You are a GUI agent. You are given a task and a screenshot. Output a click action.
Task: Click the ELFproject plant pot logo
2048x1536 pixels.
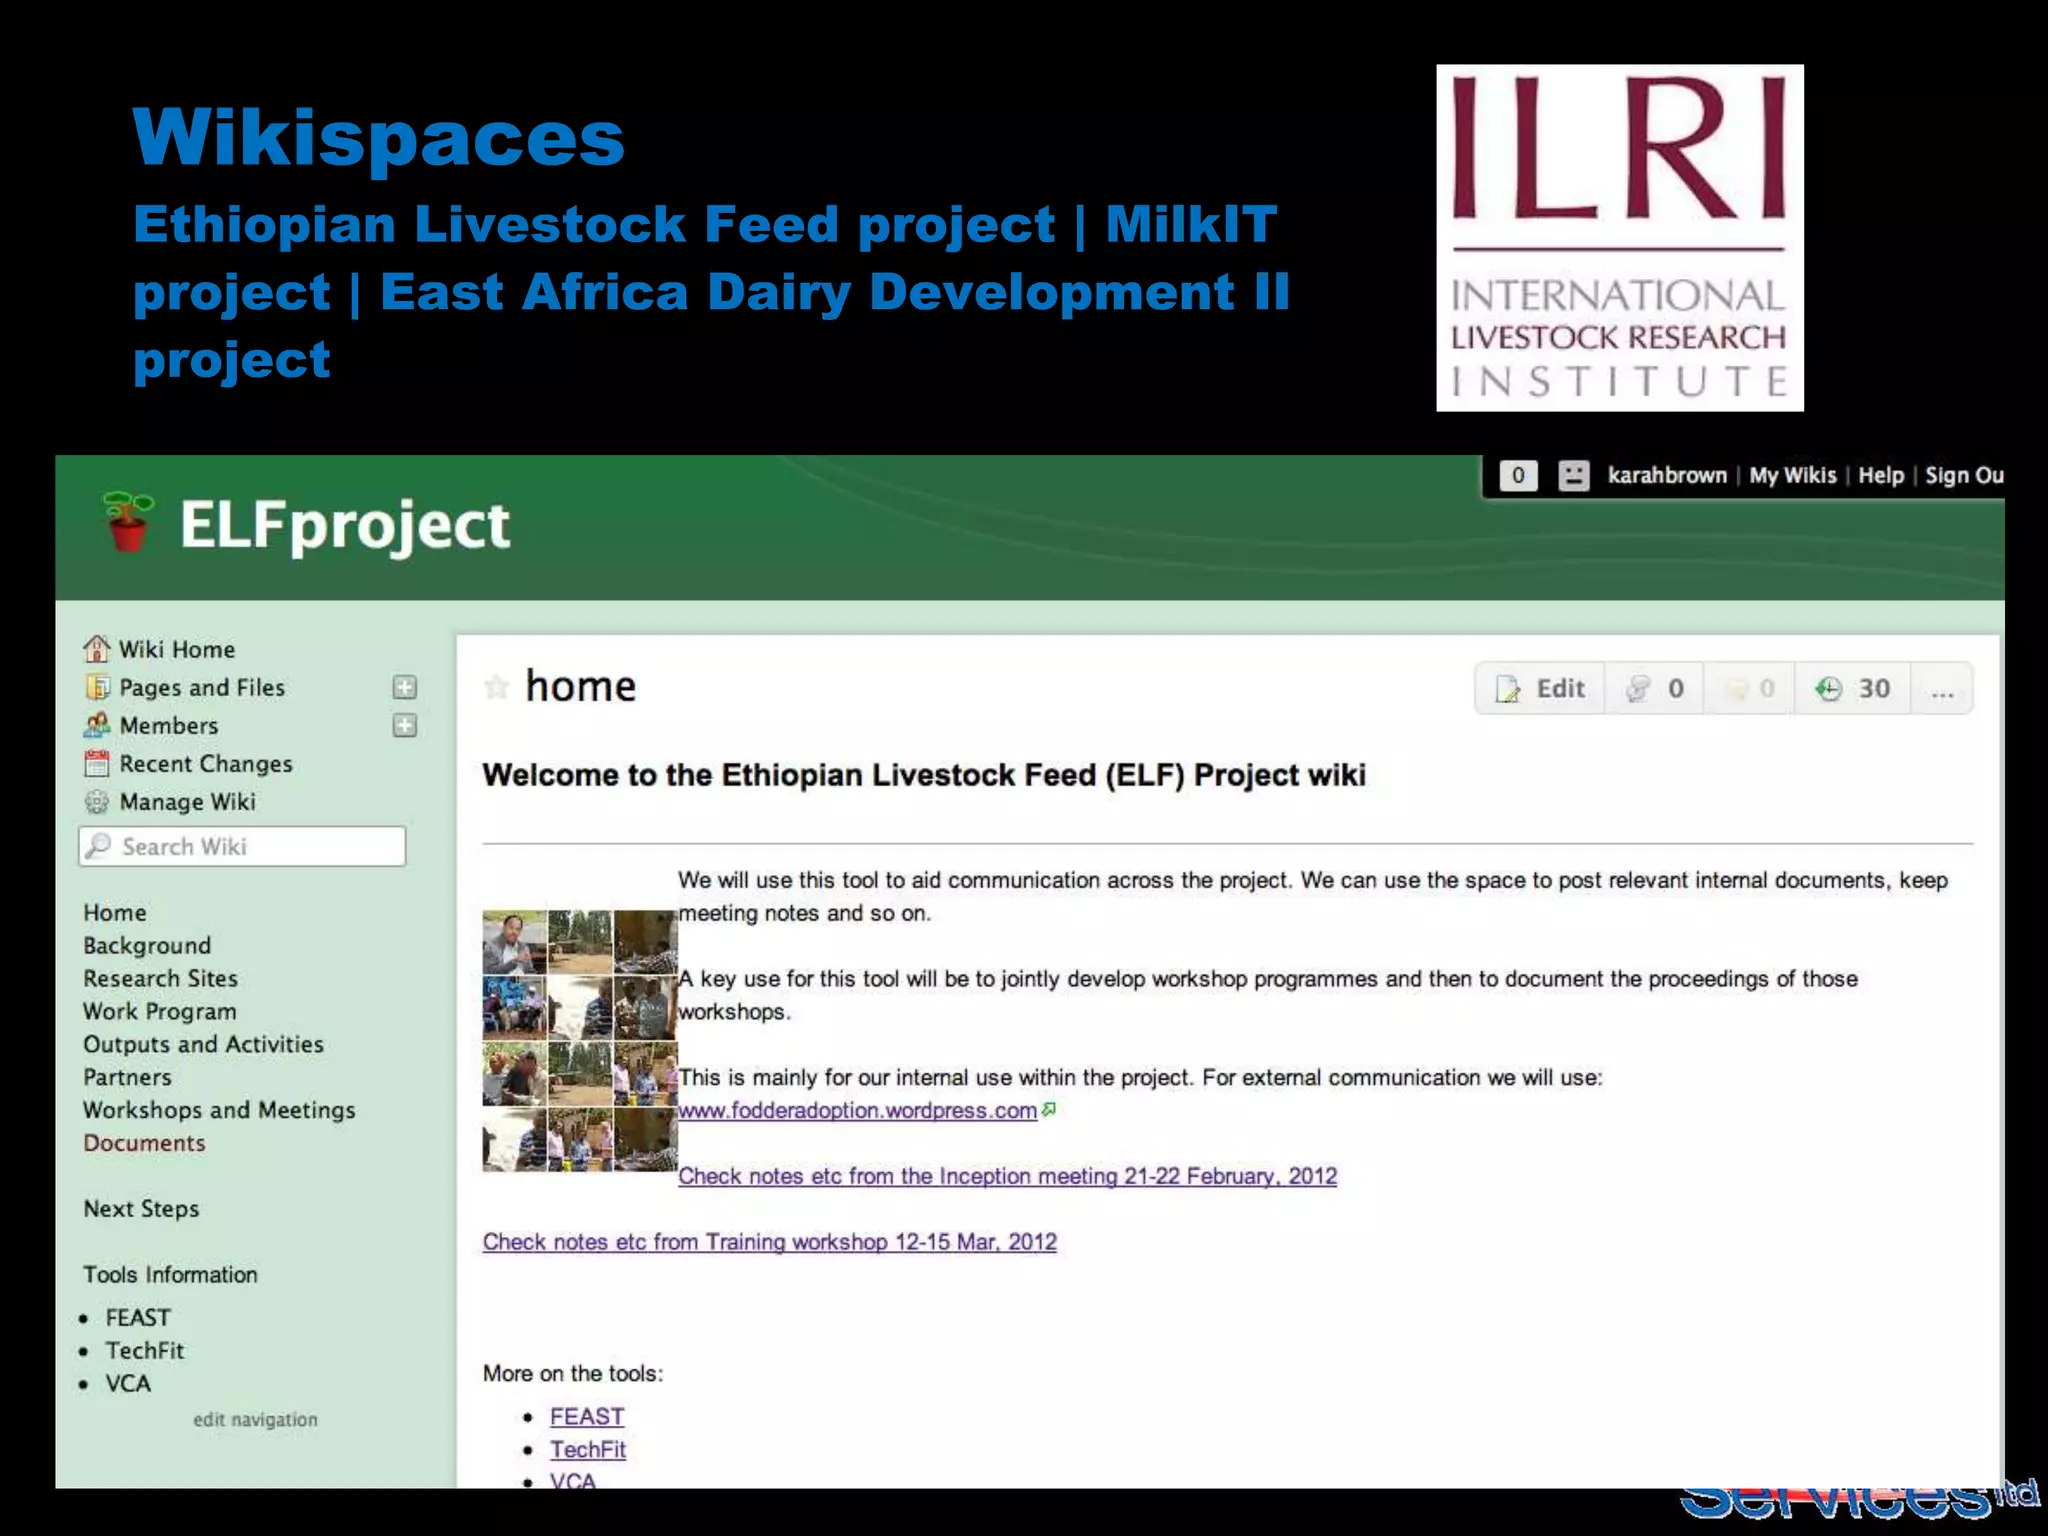click(129, 521)
